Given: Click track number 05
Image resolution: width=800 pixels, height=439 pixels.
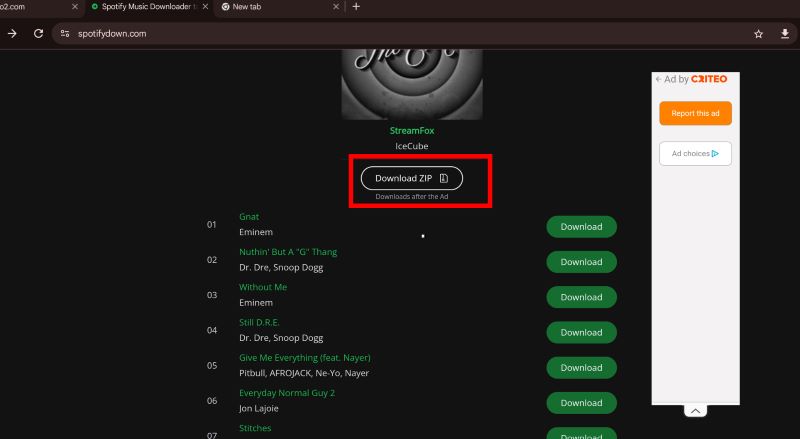Looking at the screenshot, I should point(212,365).
